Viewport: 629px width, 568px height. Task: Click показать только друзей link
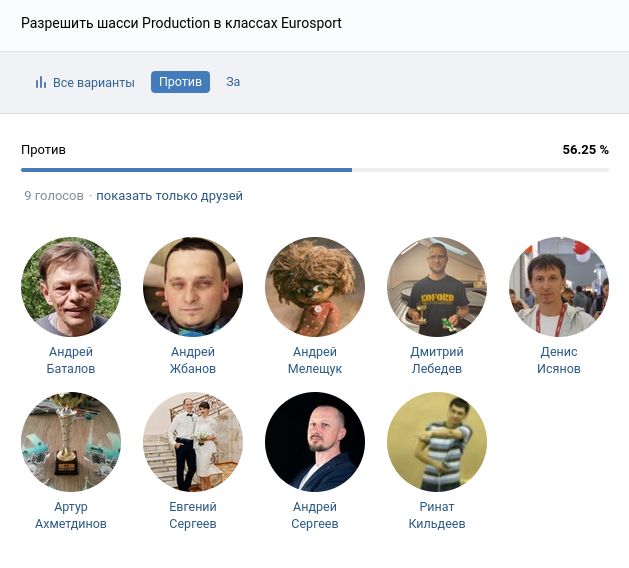[169, 196]
